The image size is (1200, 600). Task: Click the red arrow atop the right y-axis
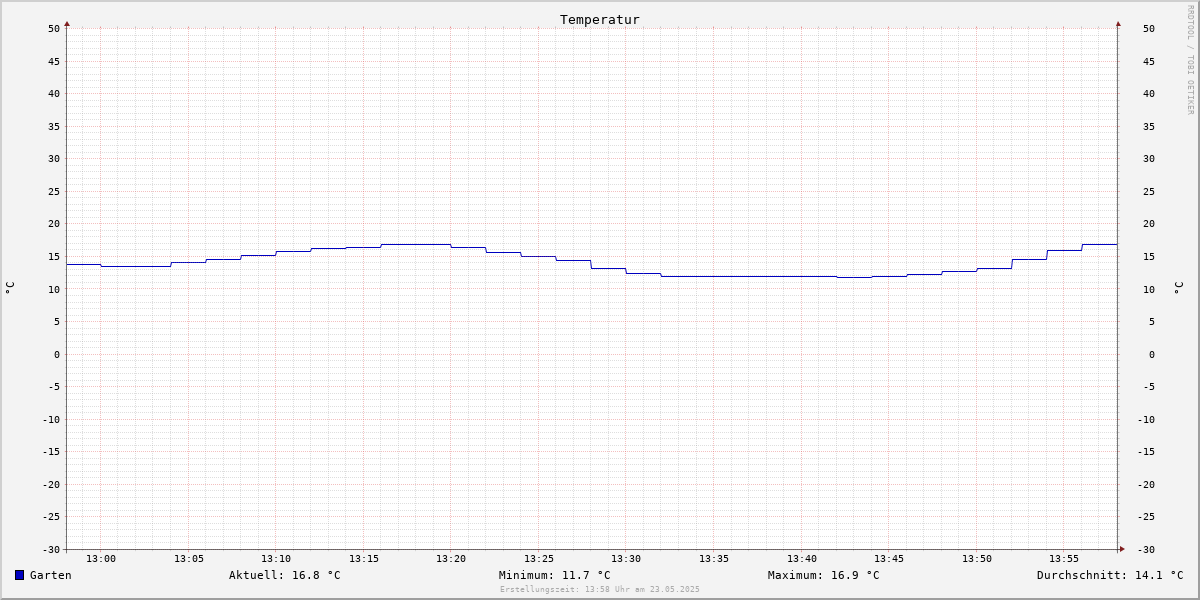pos(1118,23)
